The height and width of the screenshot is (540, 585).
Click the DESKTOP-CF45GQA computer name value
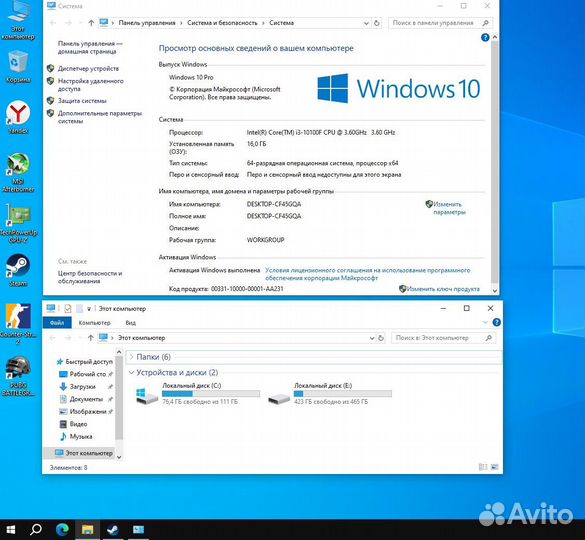274,204
